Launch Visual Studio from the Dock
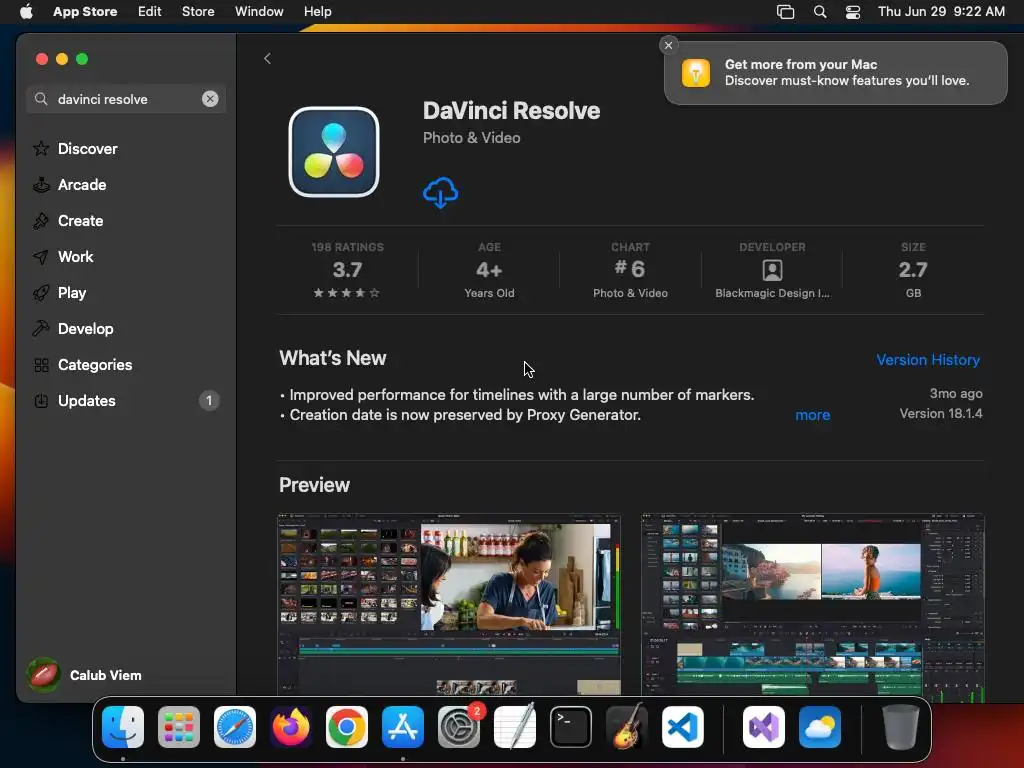Viewport: 1024px width, 768px height. (x=763, y=727)
